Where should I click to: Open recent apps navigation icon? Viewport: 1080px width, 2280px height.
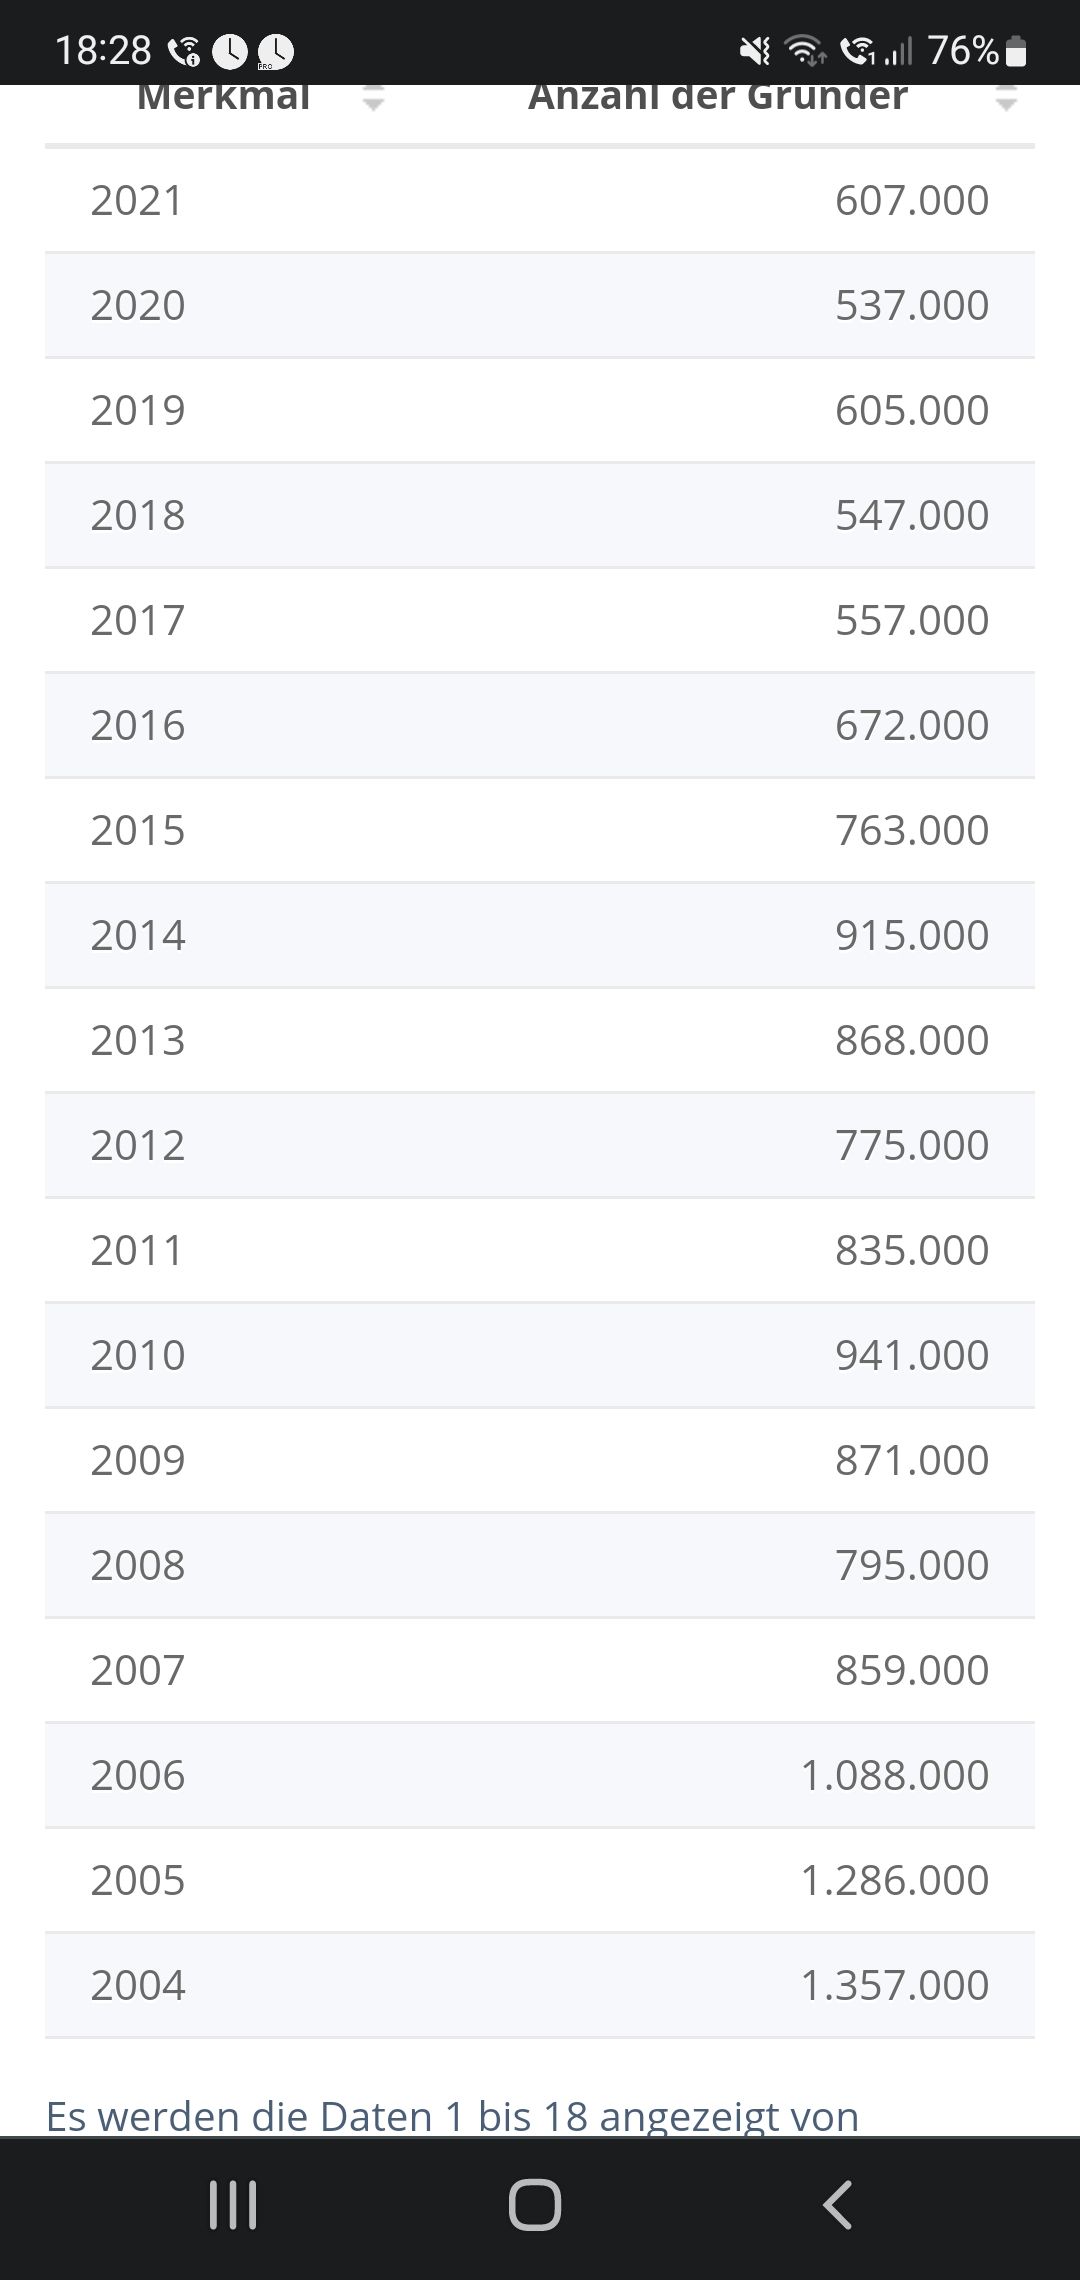[233, 2204]
